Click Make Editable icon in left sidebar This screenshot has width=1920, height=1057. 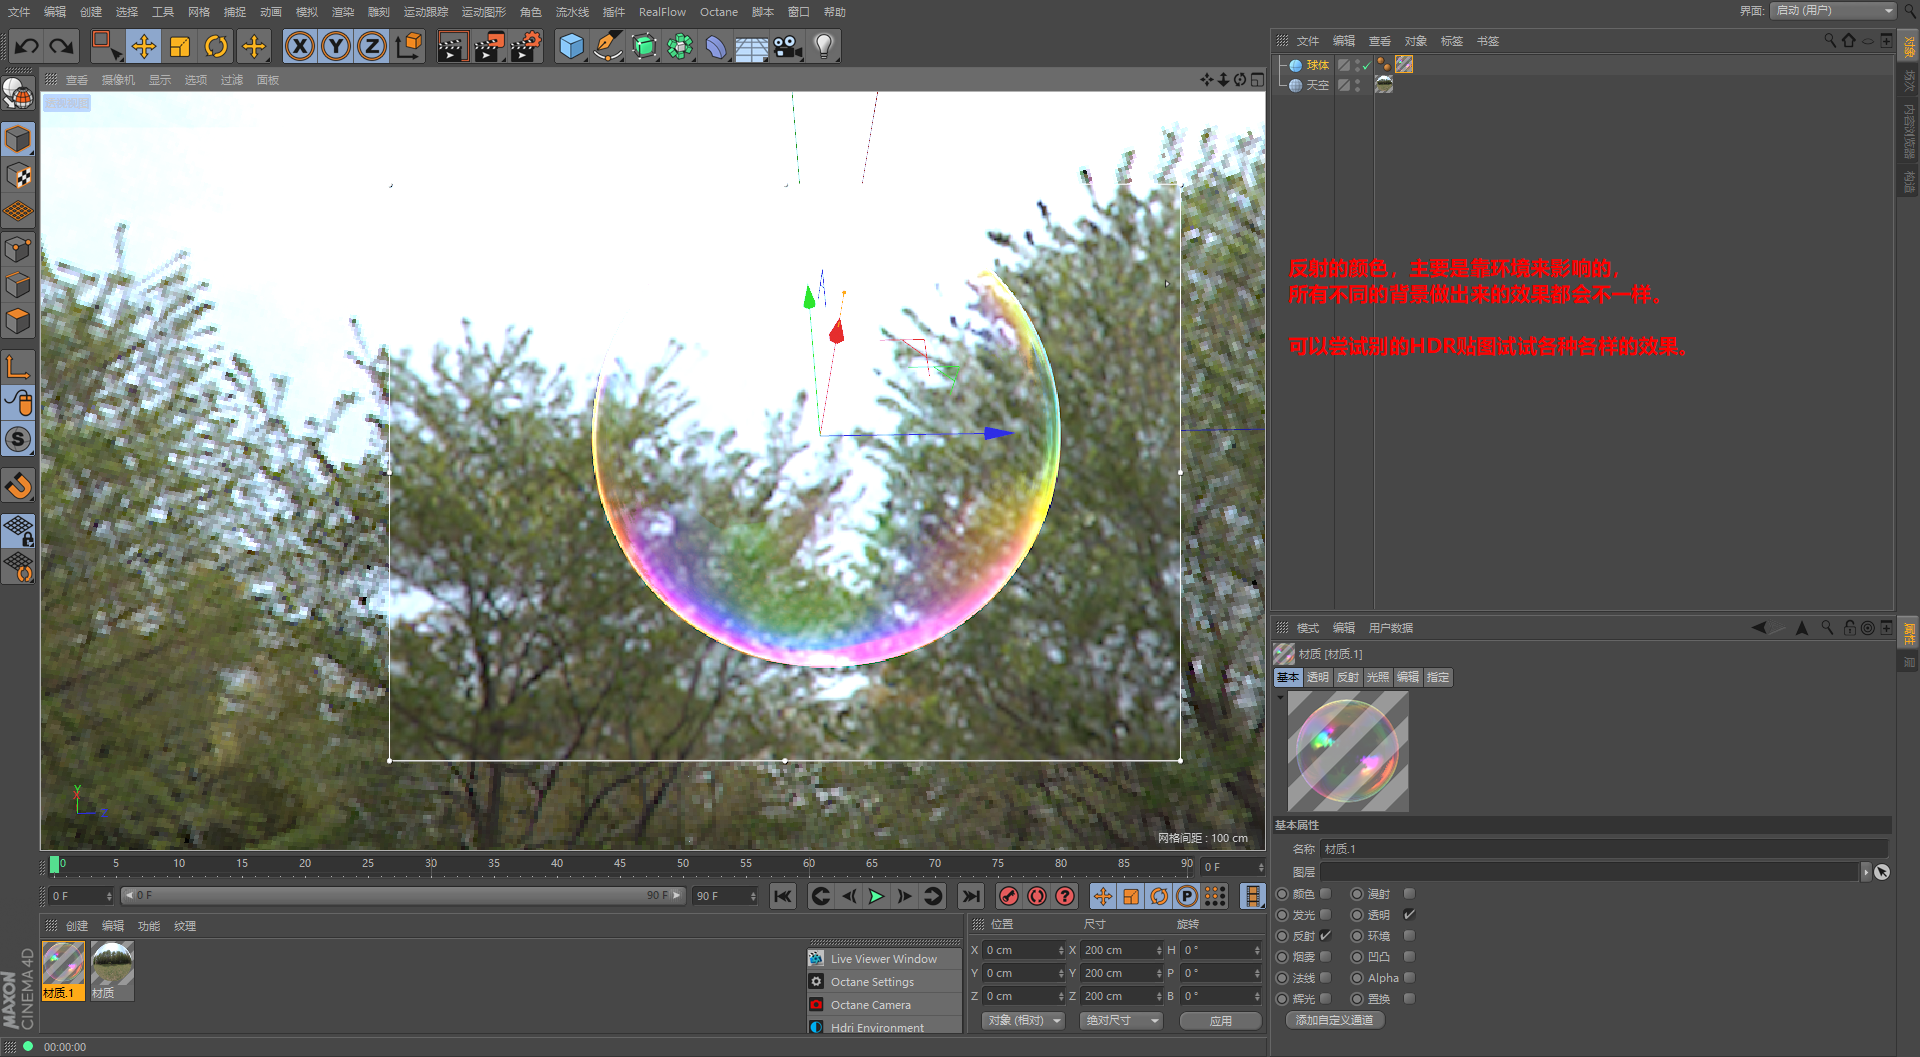coord(18,92)
